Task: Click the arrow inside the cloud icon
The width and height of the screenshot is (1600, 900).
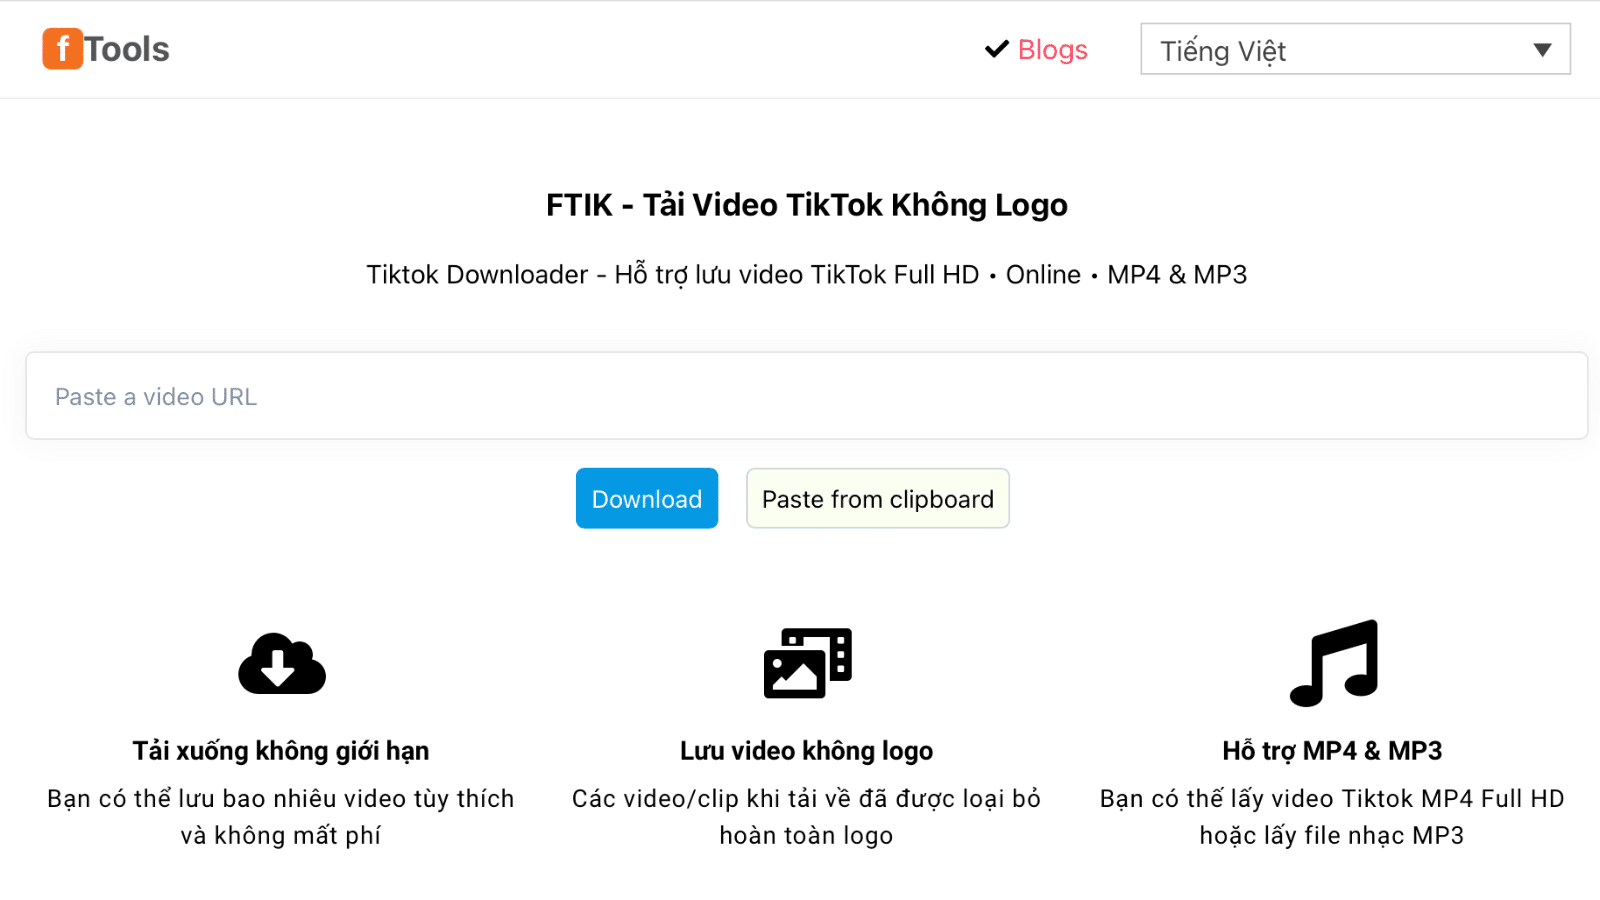Action: 279,668
